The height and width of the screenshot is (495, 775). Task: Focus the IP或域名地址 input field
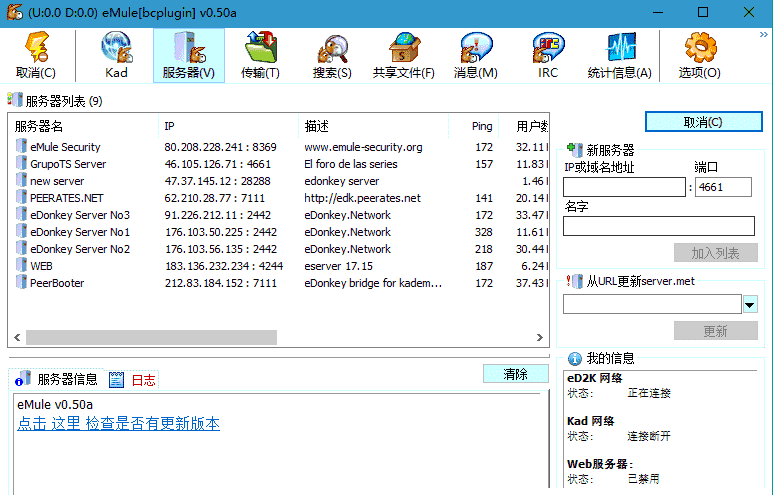coord(624,187)
